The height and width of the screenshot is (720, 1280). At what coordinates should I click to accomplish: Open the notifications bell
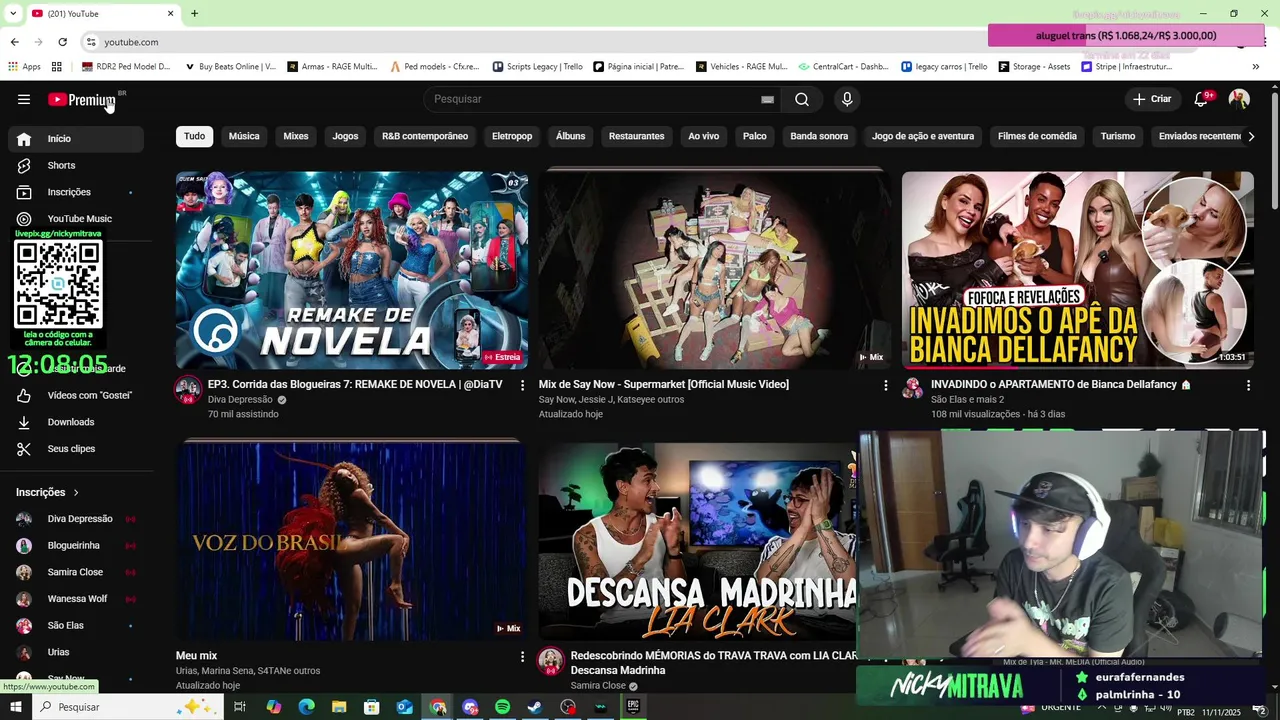click(x=1201, y=99)
